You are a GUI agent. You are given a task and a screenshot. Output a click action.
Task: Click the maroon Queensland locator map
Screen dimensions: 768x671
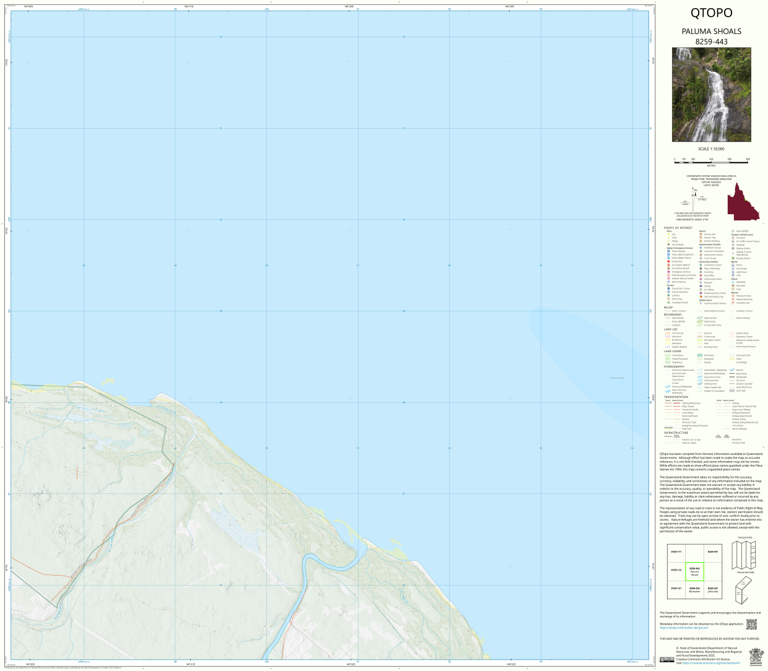click(743, 202)
